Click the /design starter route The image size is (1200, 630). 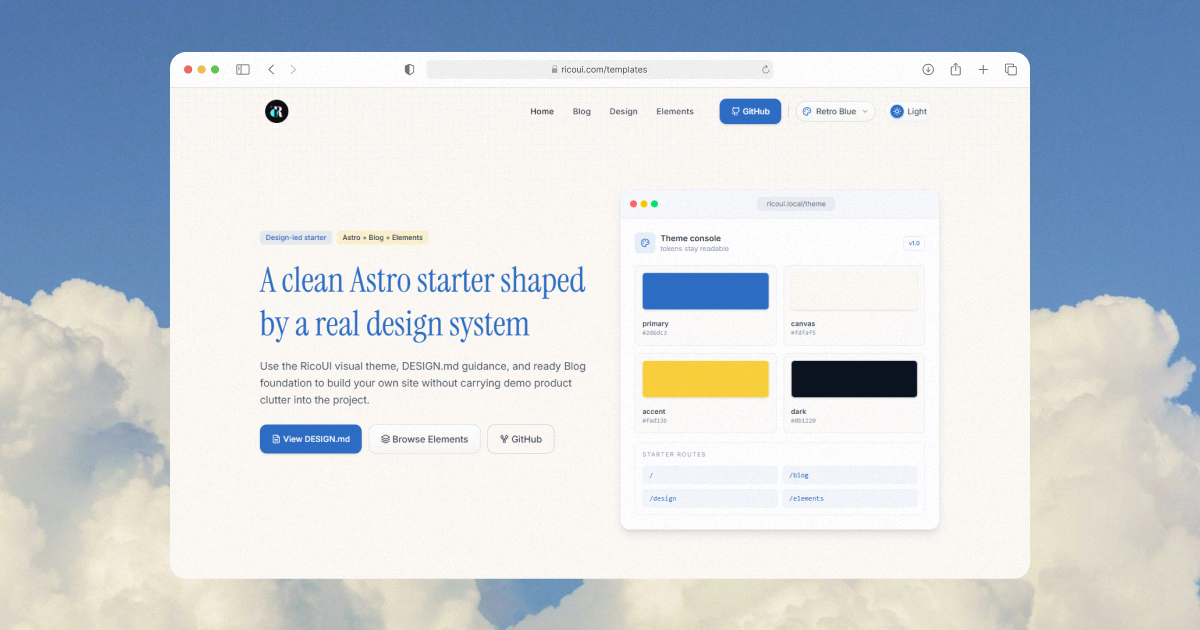click(710, 498)
